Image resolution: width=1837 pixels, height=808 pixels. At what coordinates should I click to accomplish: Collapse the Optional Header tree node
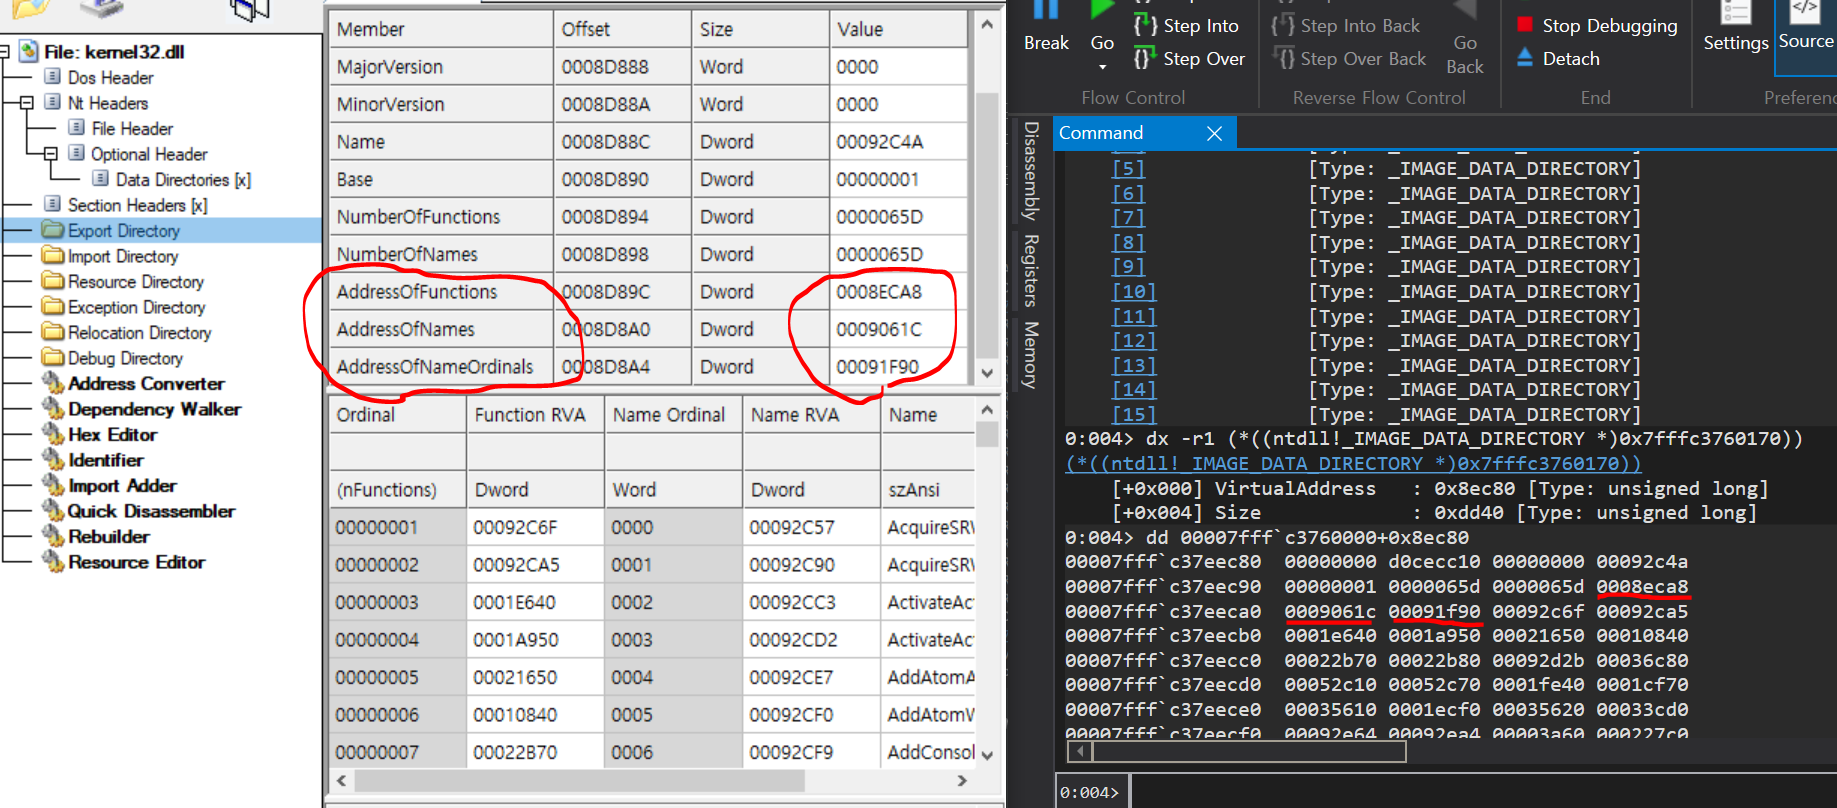click(x=50, y=154)
